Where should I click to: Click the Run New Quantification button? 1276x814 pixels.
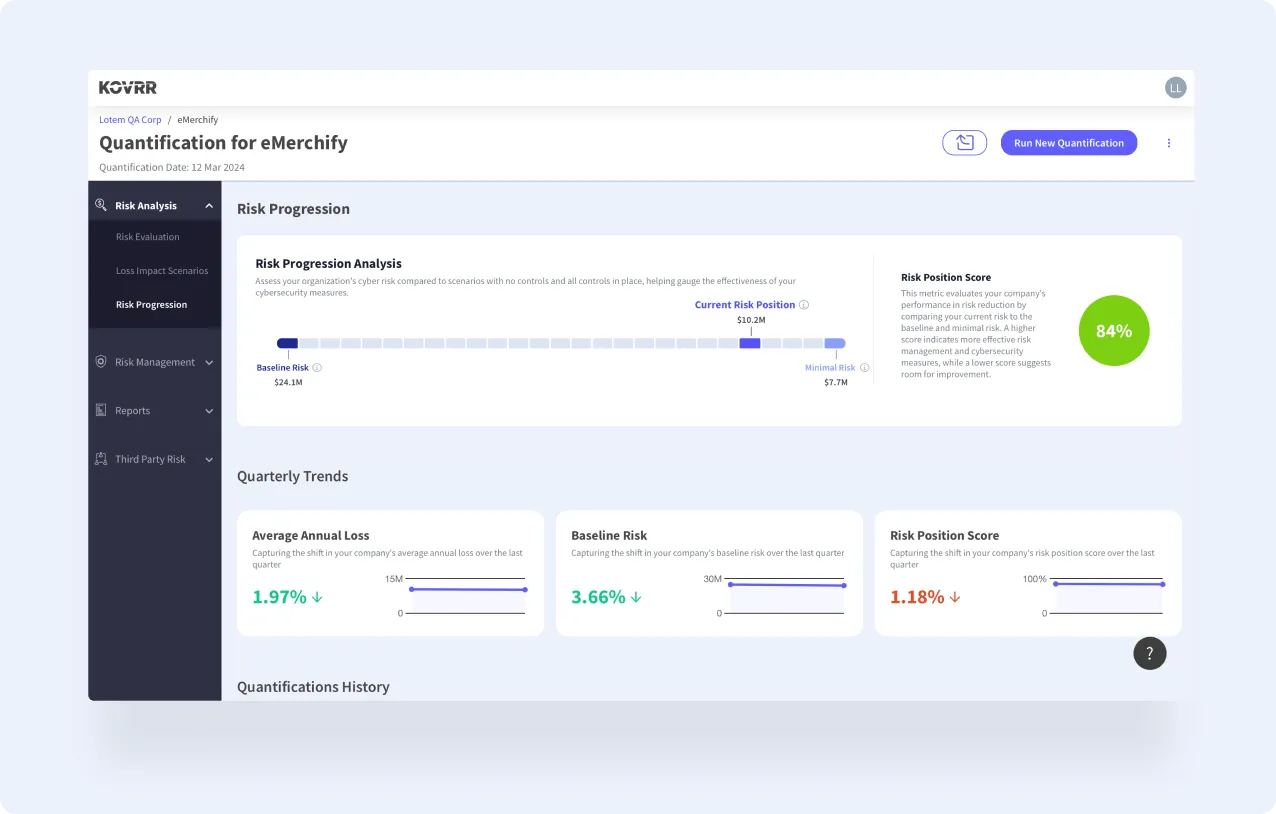pyautogui.click(x=1068, y=142)
